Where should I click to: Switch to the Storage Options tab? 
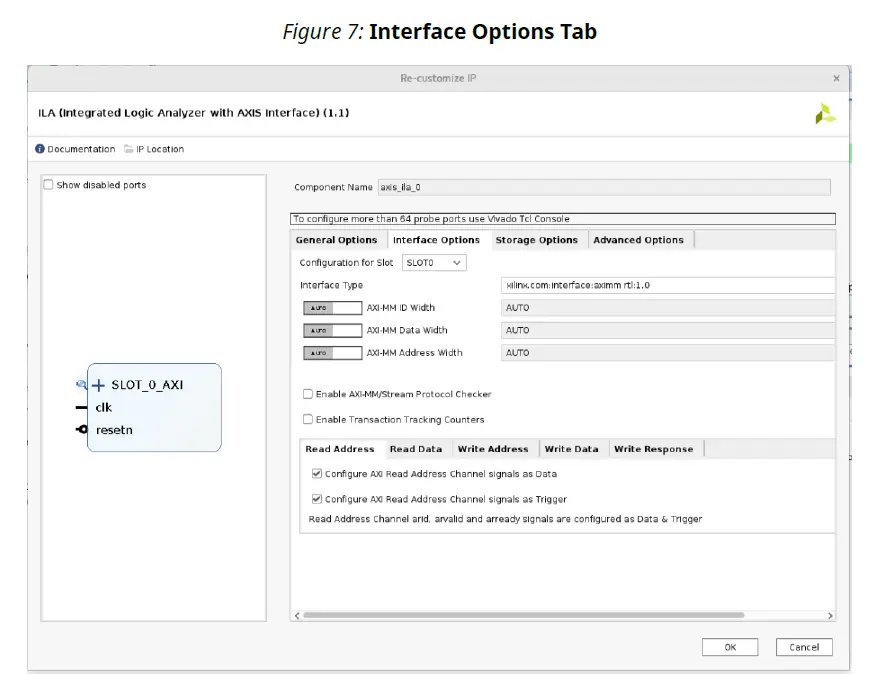coord(535,239)
